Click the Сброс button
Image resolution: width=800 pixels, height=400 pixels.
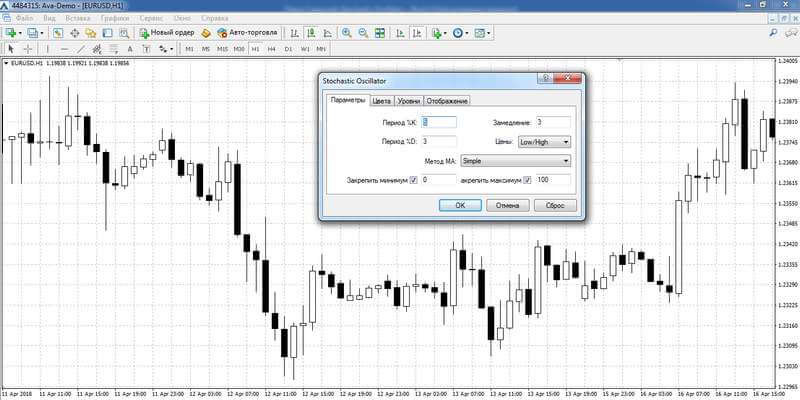(x=555, y=205)
